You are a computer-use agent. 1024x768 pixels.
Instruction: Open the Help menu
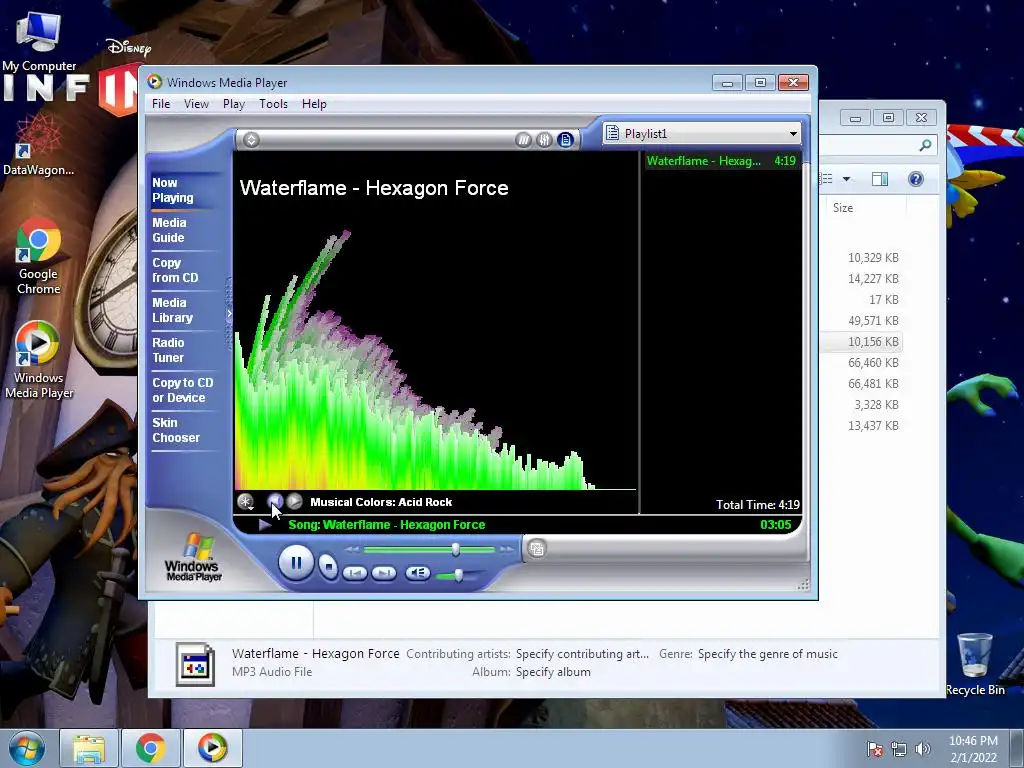314,104
